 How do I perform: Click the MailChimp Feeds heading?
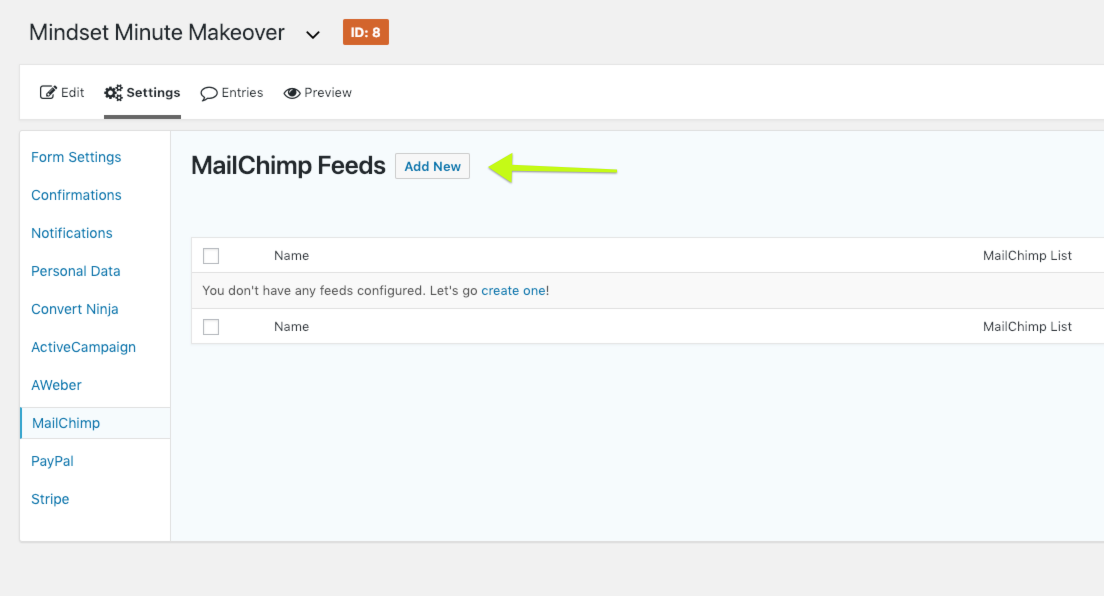pos(289,166)
